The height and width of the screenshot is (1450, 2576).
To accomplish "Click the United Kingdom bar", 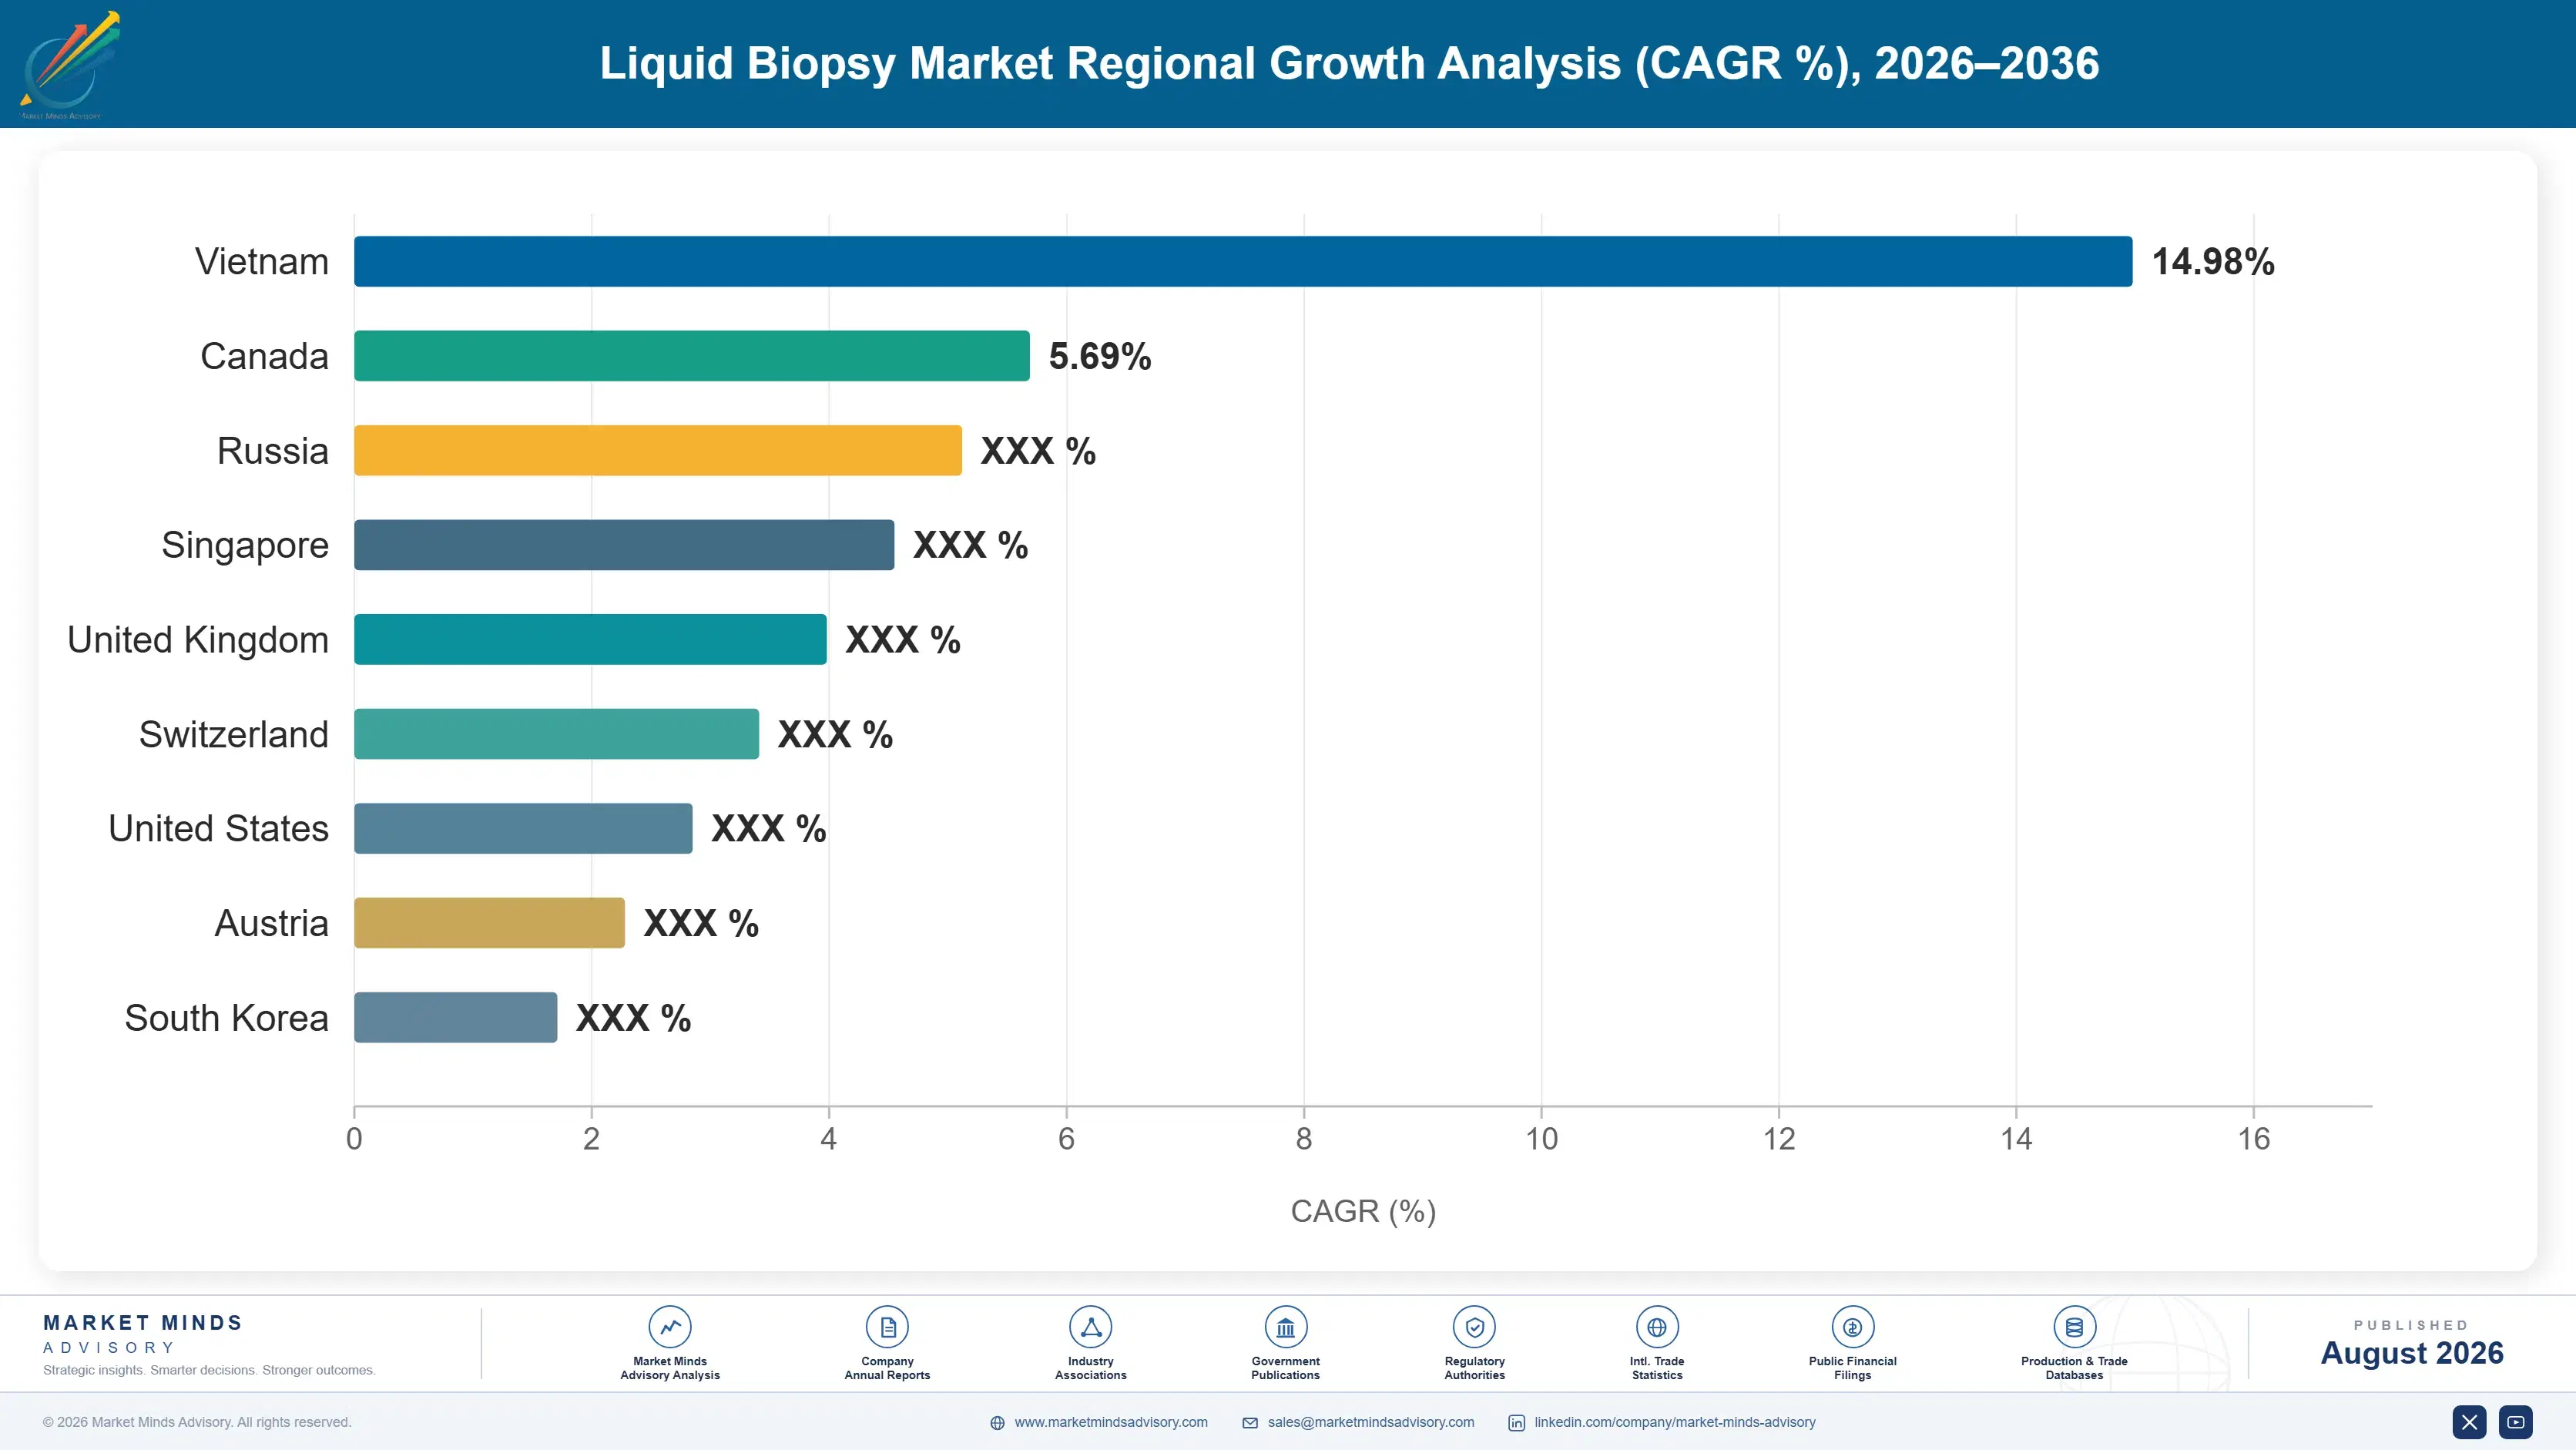I will click(590, 639).
